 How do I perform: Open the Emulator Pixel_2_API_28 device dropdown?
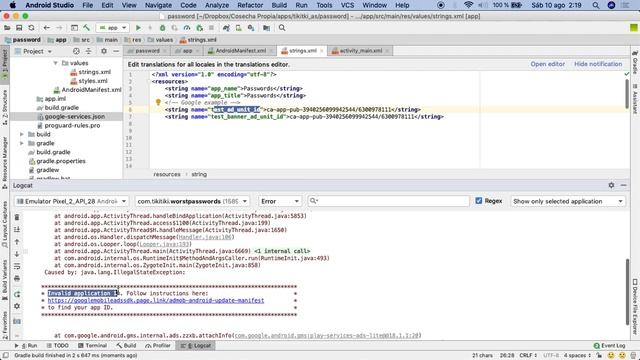tap(71, 201)
